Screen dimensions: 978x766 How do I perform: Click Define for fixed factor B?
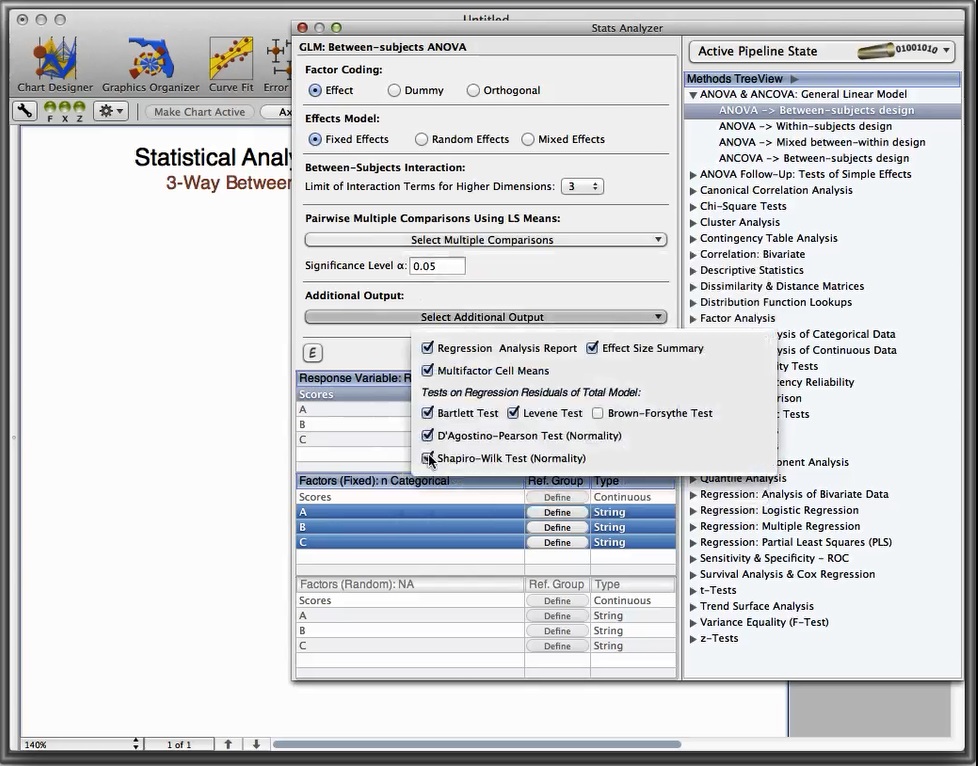[557, 527]
